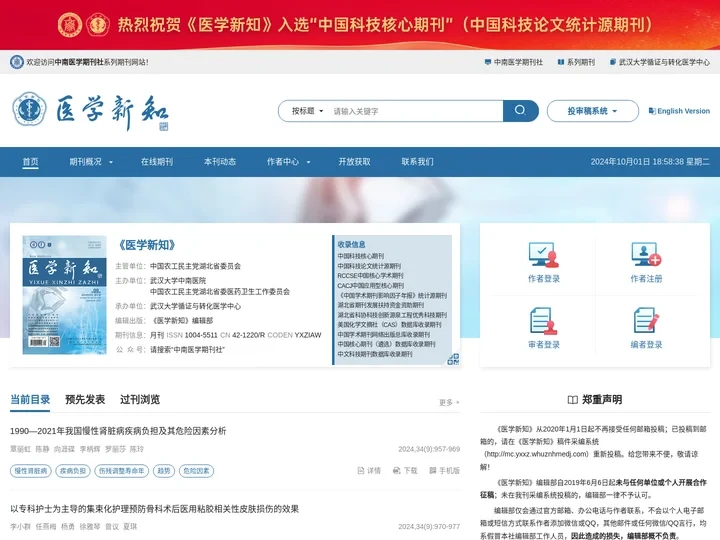
Task: Click author name 李小群
Action: (20, 526)
